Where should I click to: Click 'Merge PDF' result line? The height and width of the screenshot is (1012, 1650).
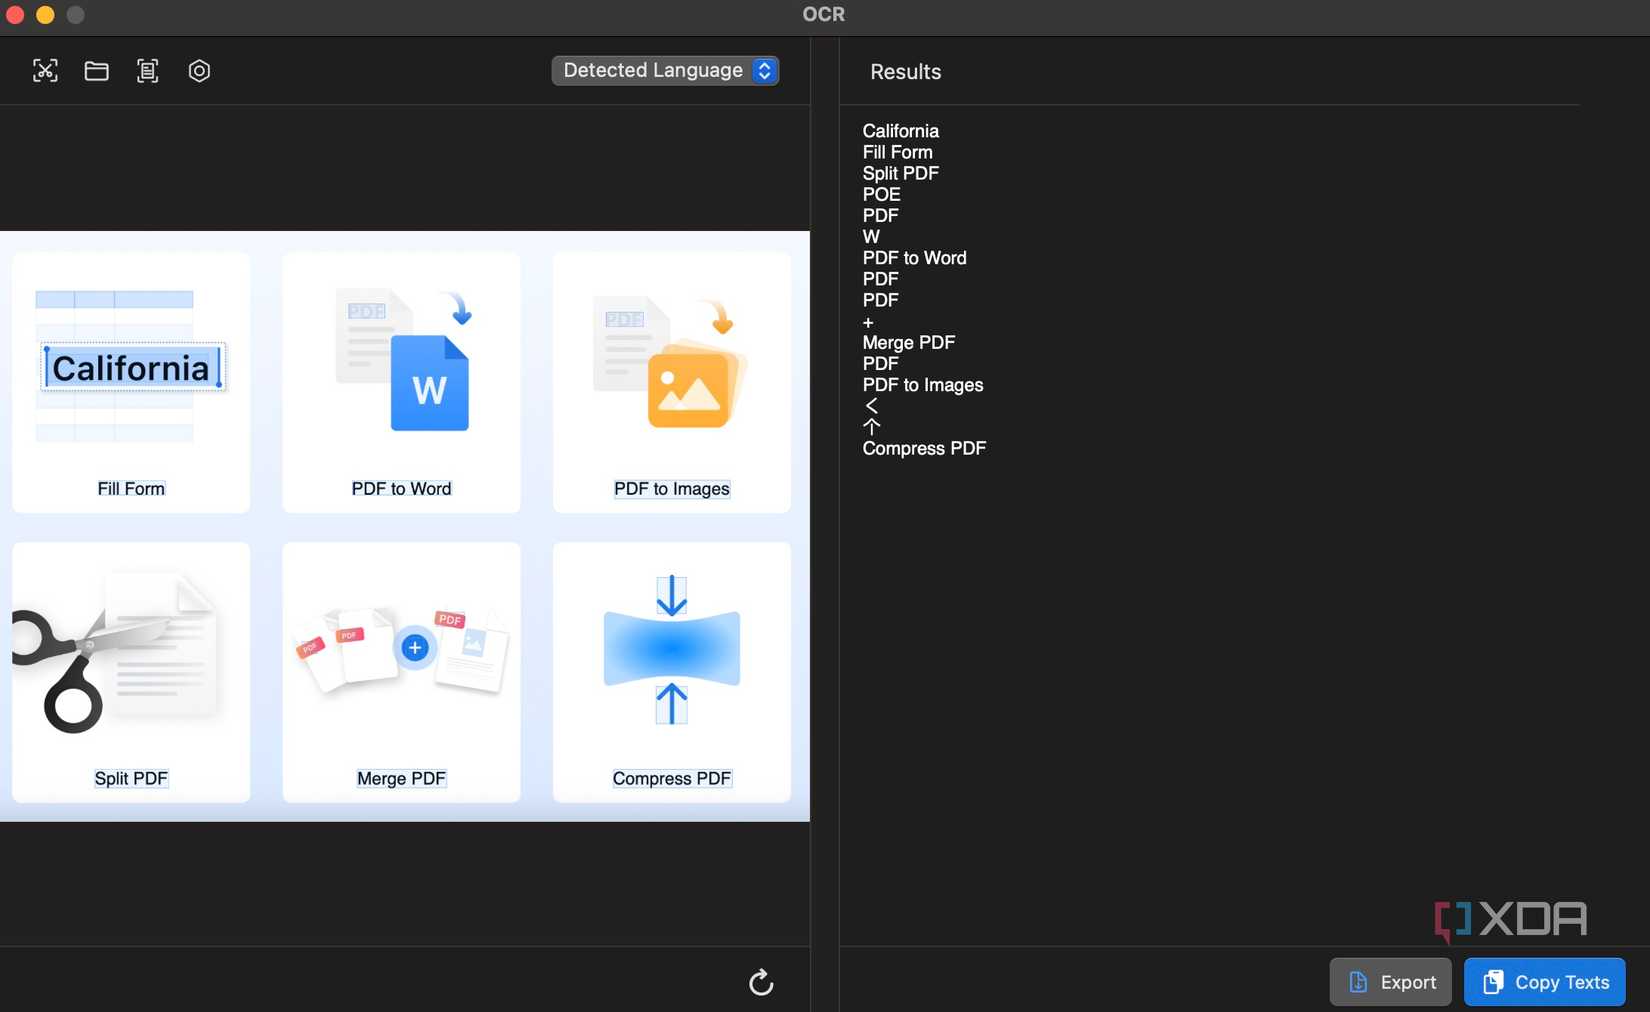[x=908, y=342]
